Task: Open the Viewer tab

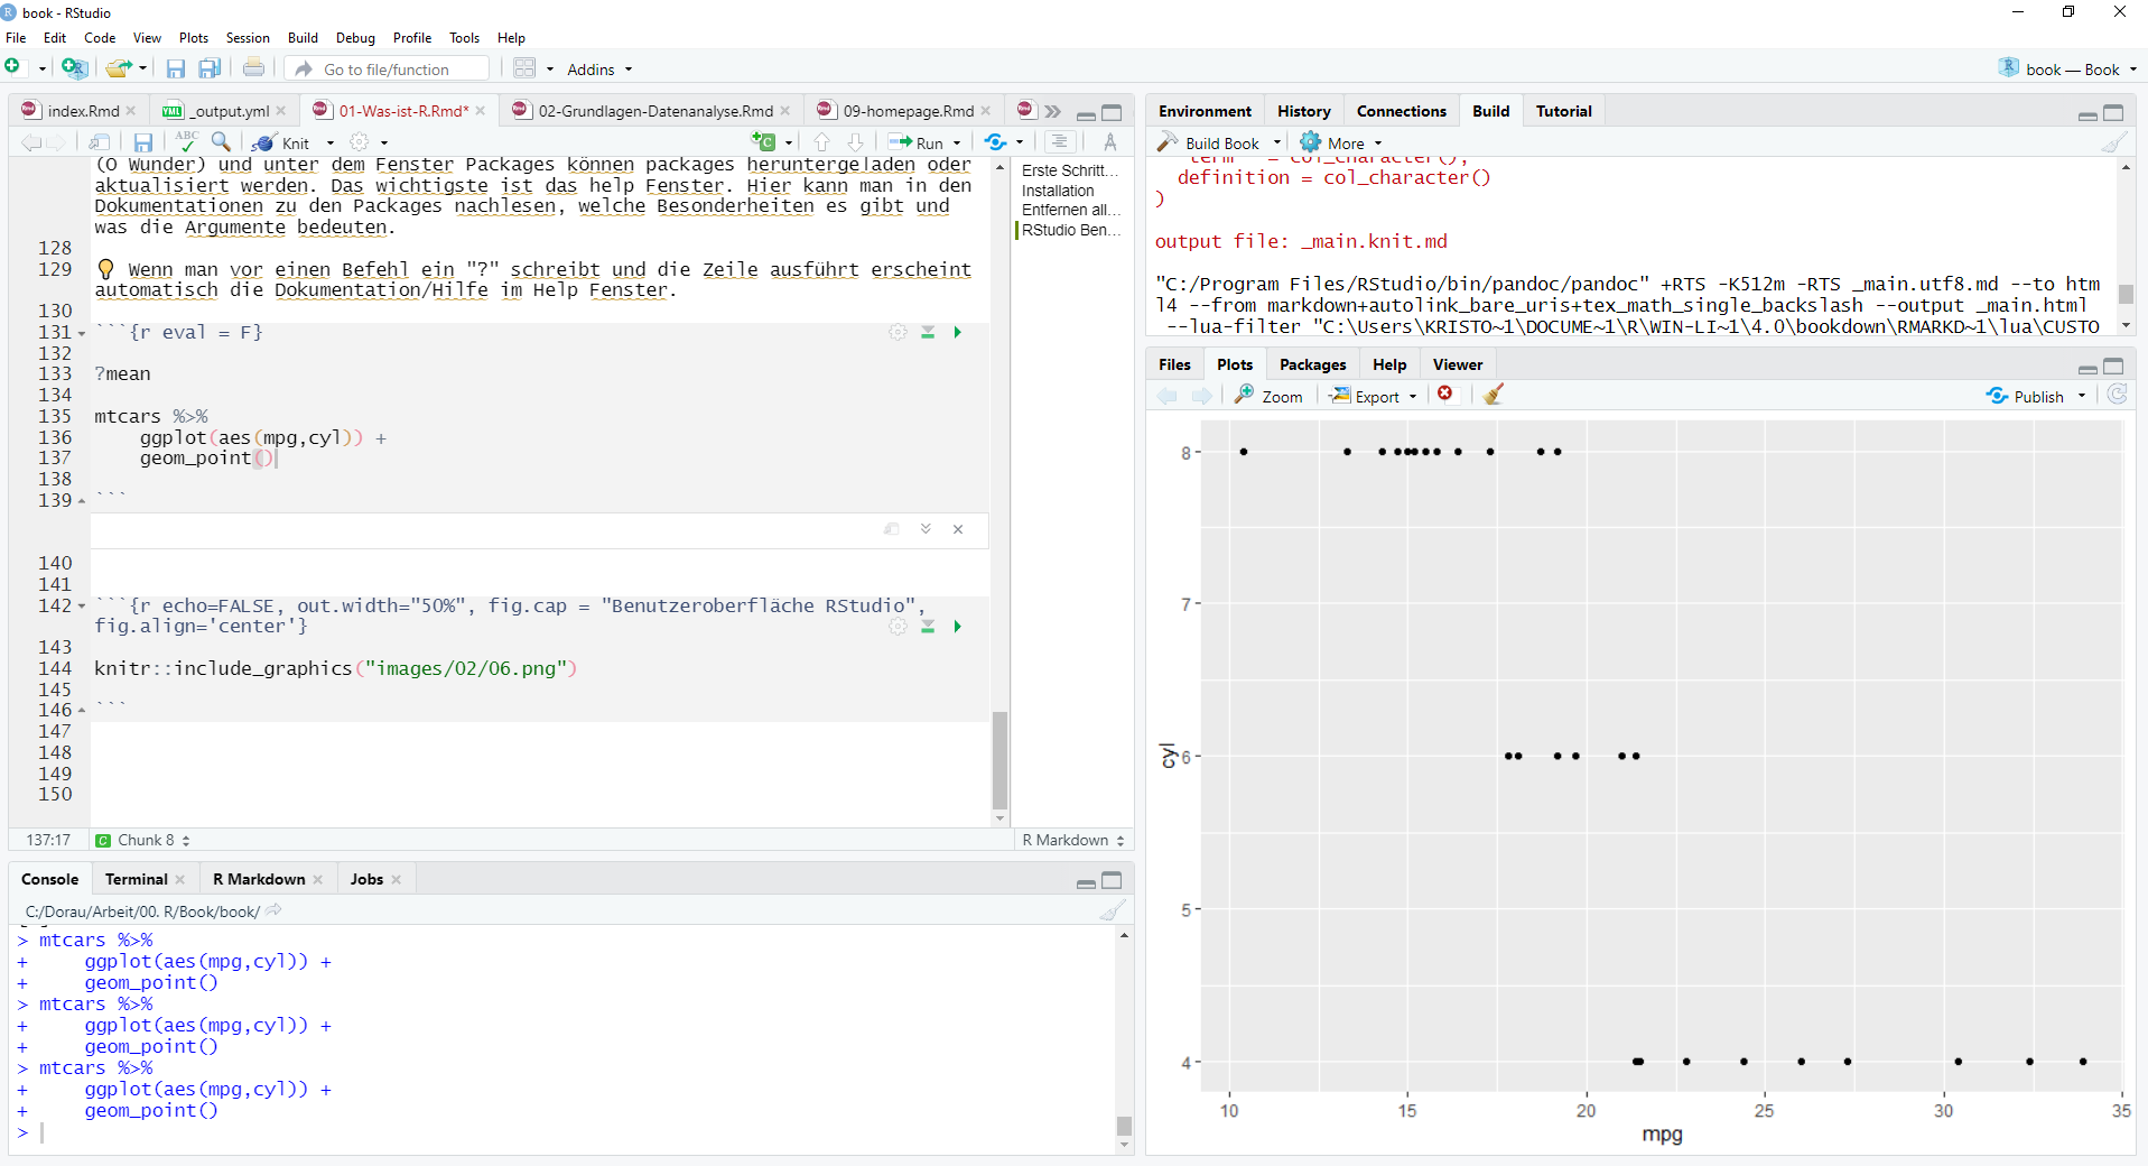Action: [x=1457, y=364]
